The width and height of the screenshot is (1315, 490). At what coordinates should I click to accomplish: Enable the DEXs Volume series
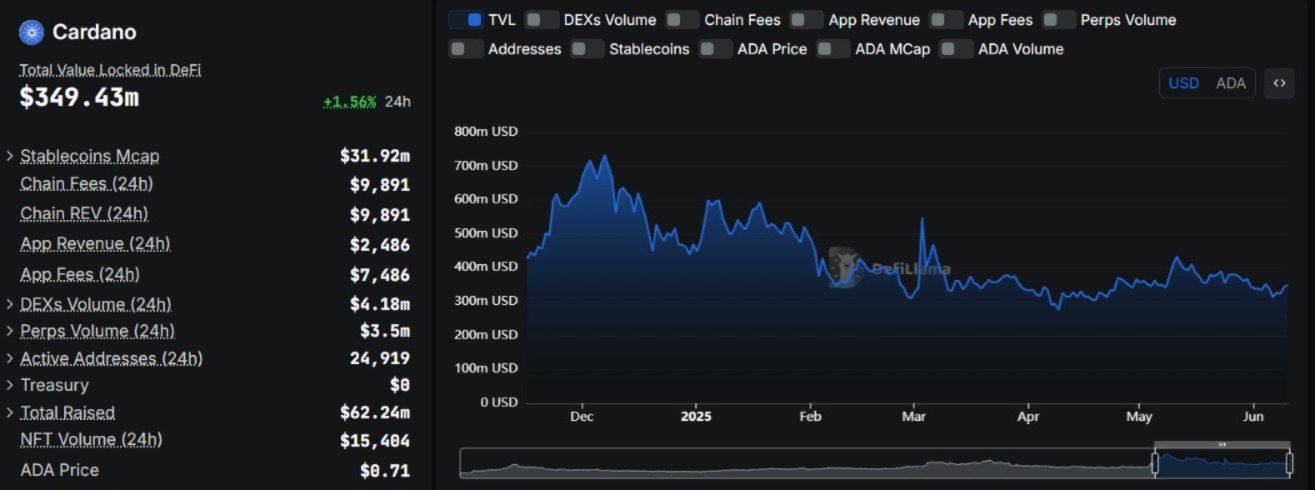pyautogui.click(x=542, y=20)
